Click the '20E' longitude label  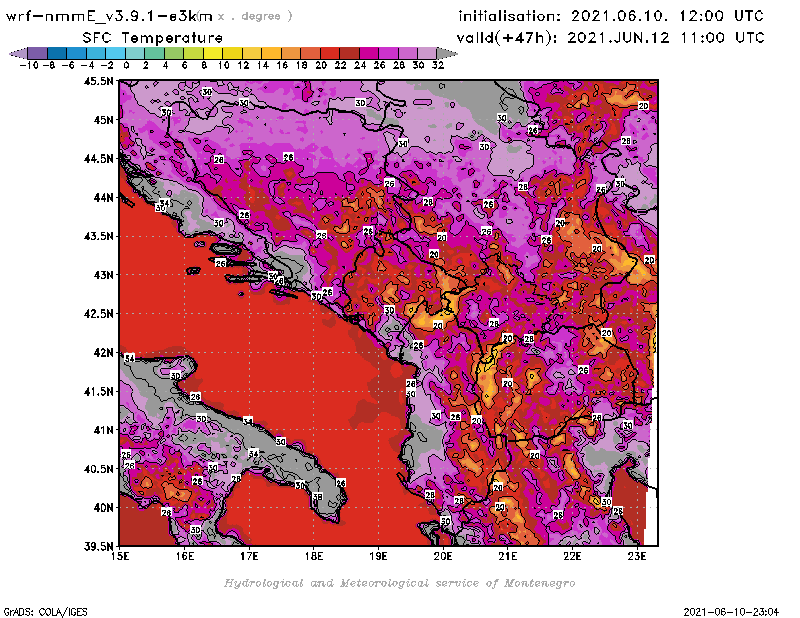tap(443, 556)
